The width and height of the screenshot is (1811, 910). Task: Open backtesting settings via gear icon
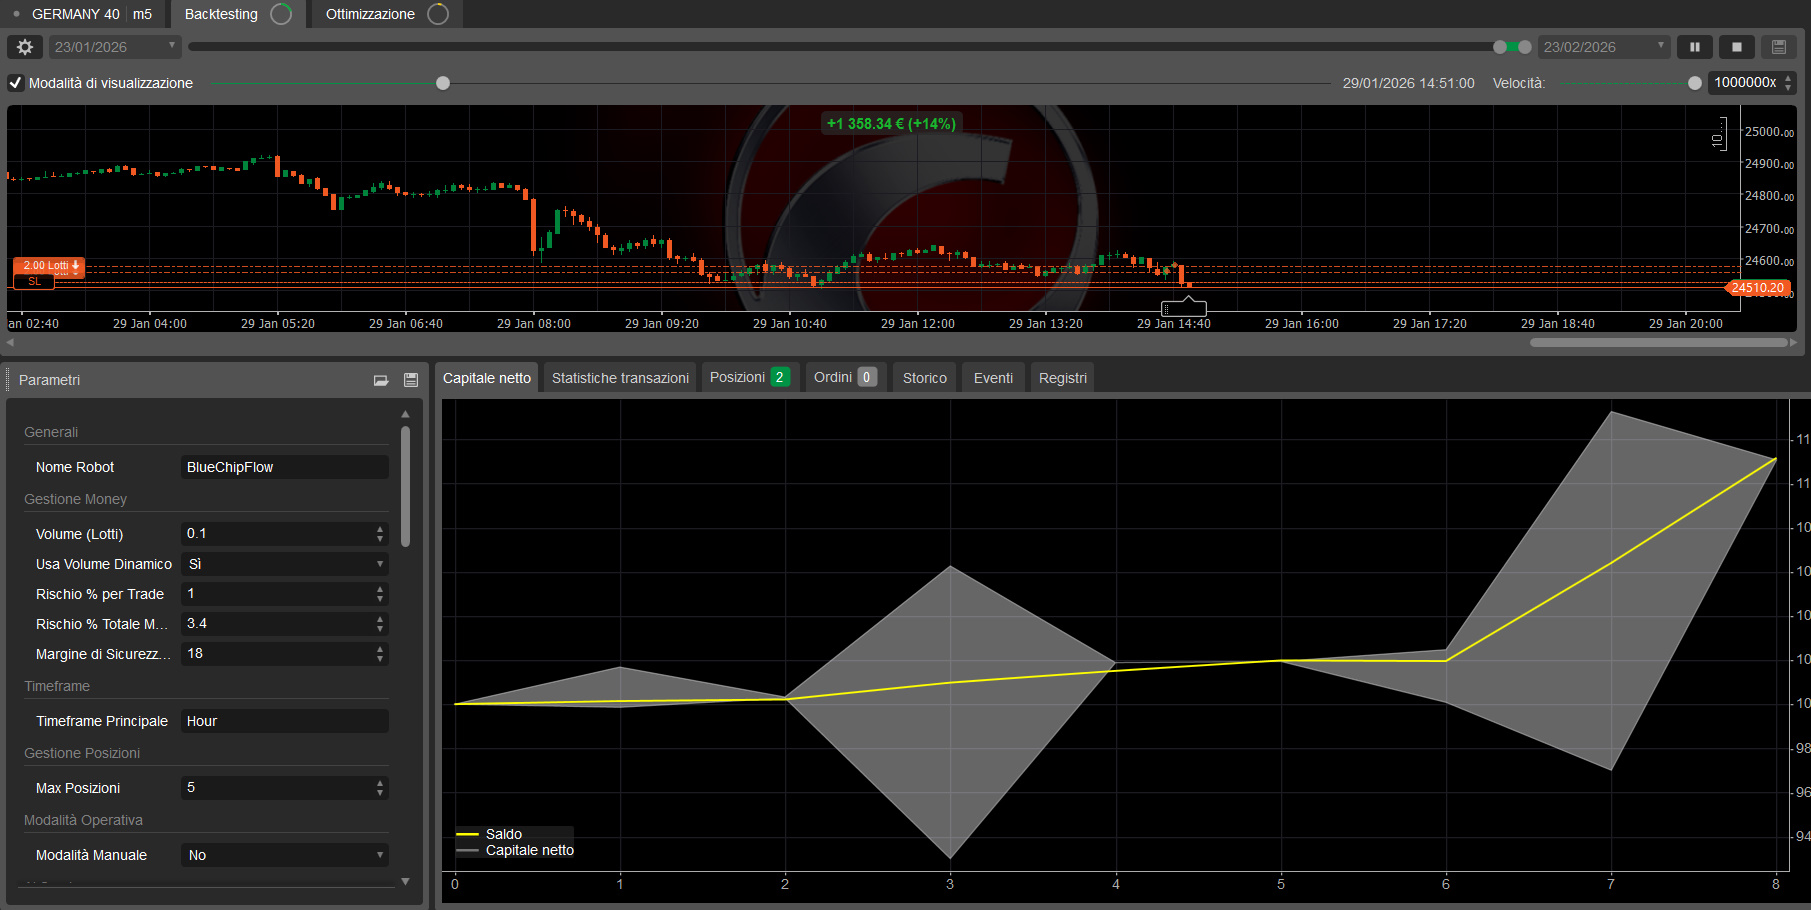click(x=25, y=46)
